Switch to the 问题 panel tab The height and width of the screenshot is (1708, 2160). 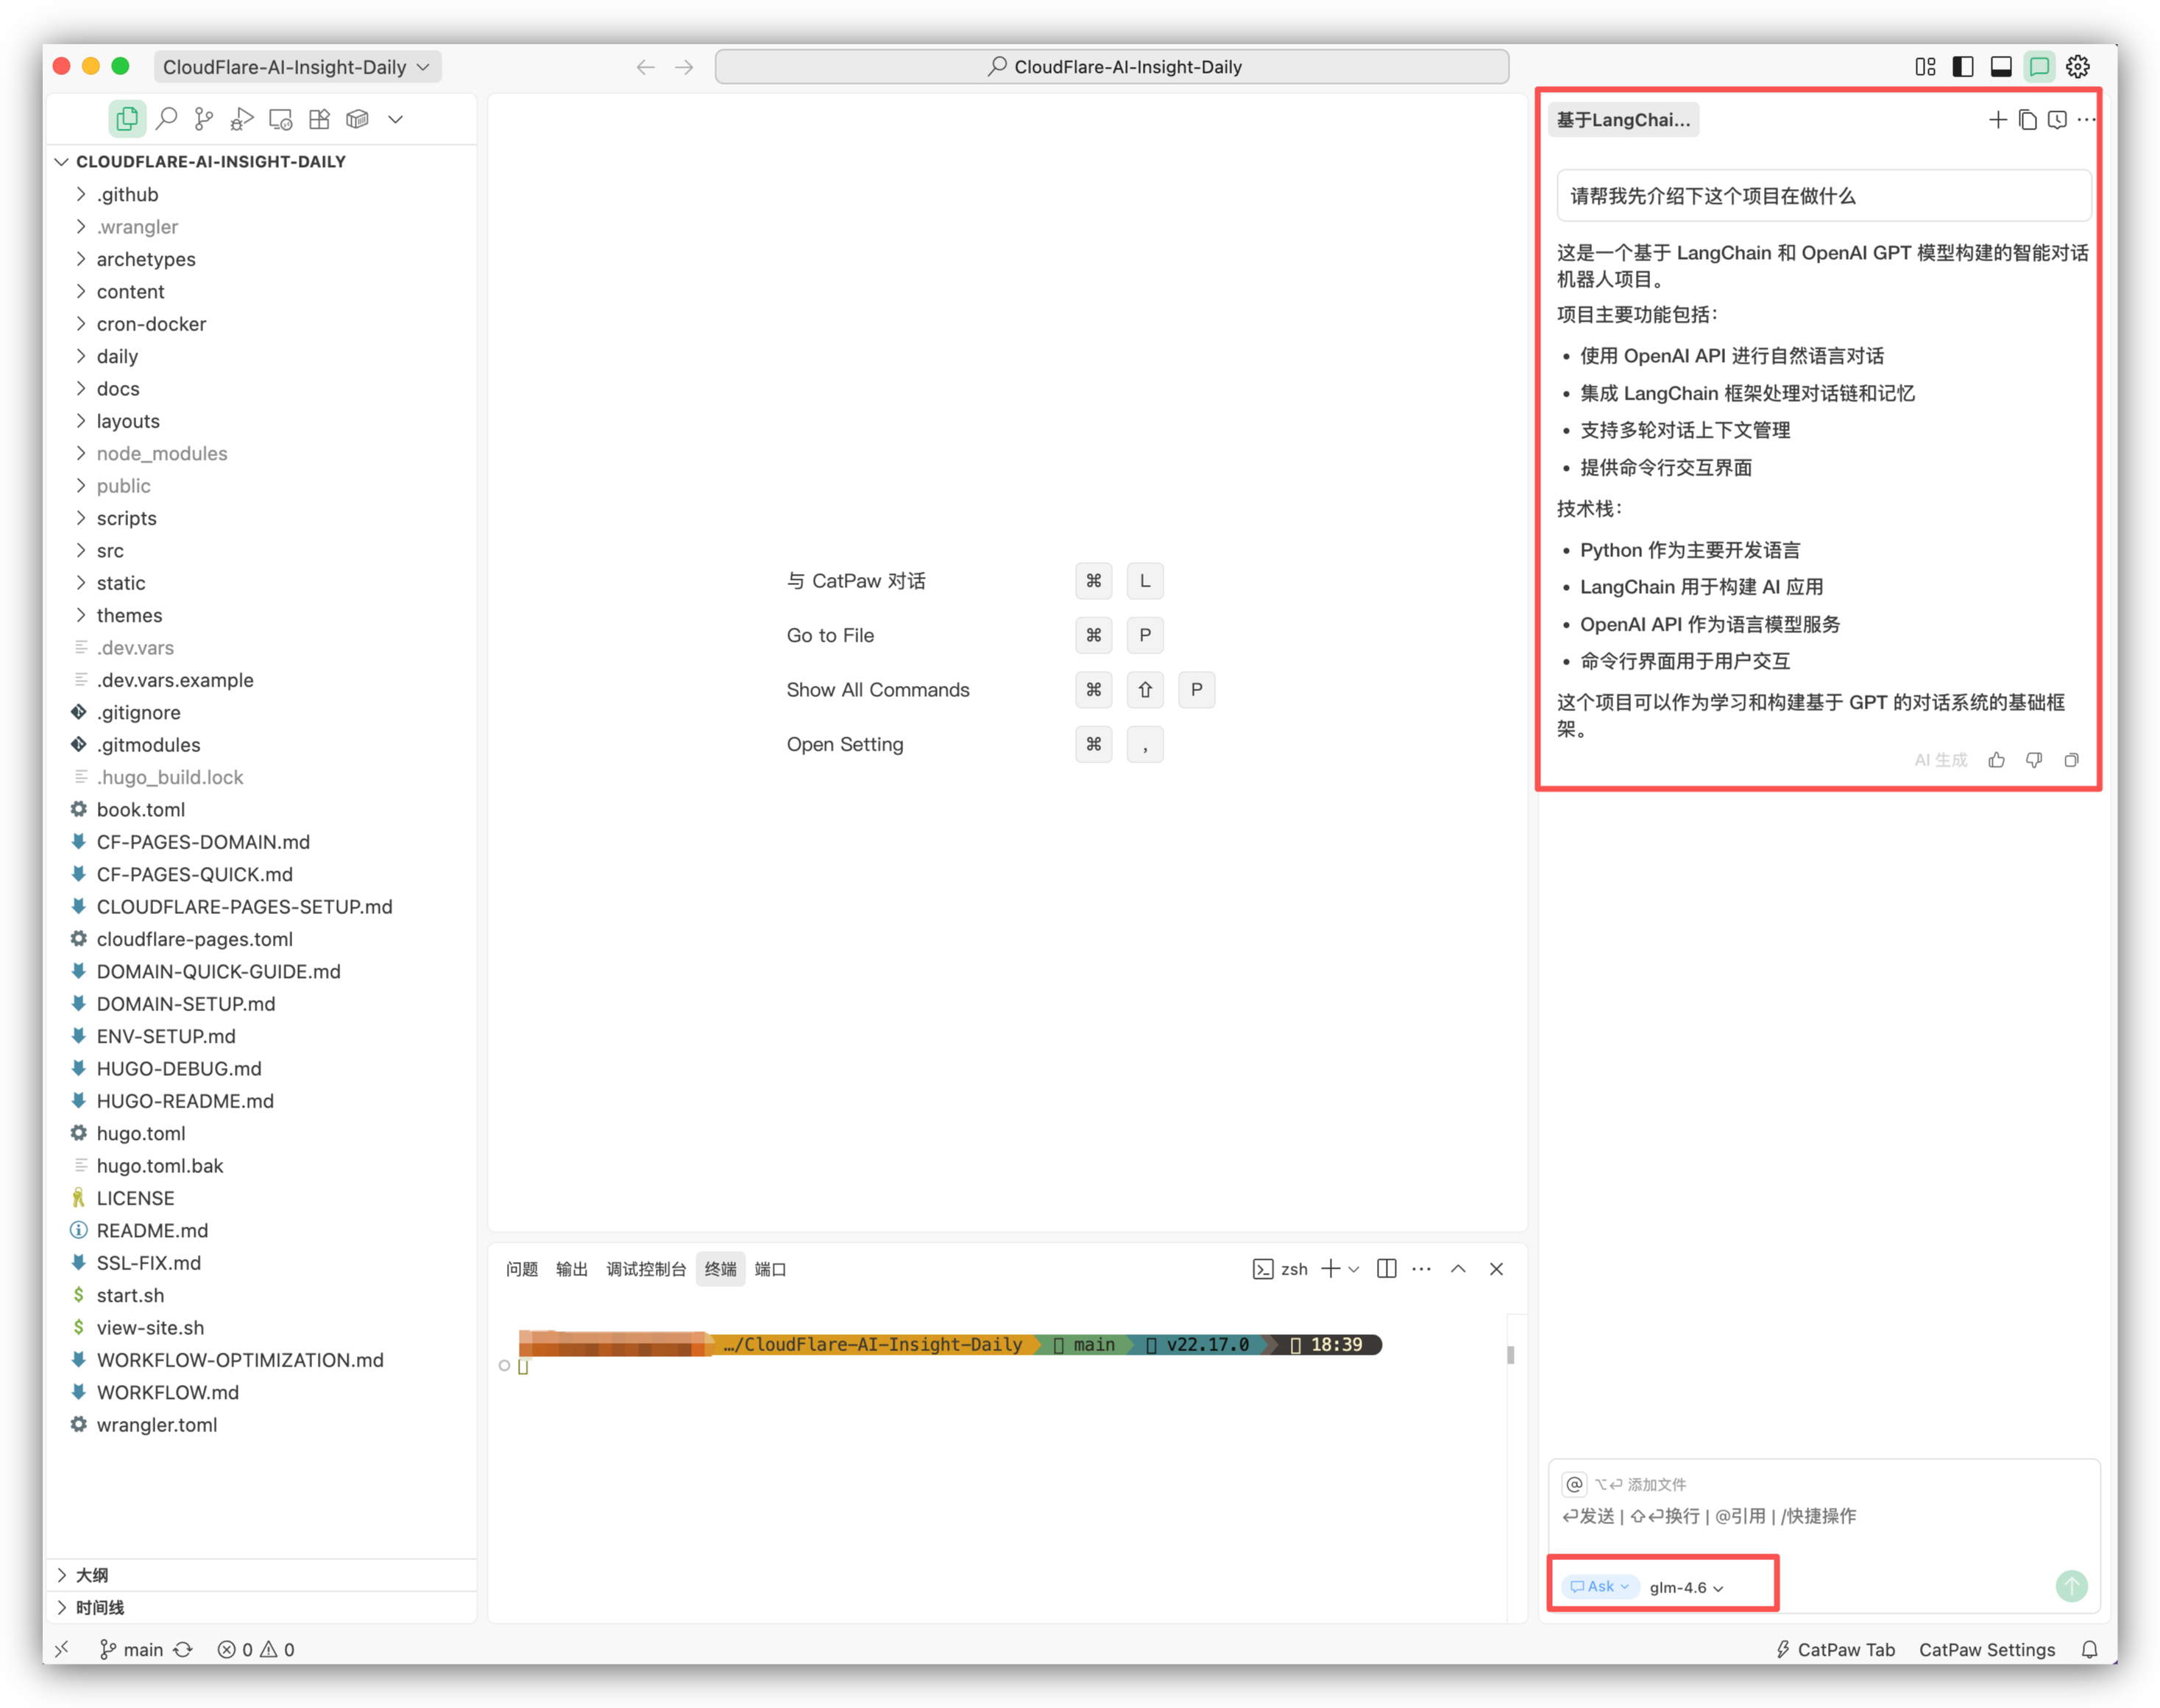[x=521, y=1269]
